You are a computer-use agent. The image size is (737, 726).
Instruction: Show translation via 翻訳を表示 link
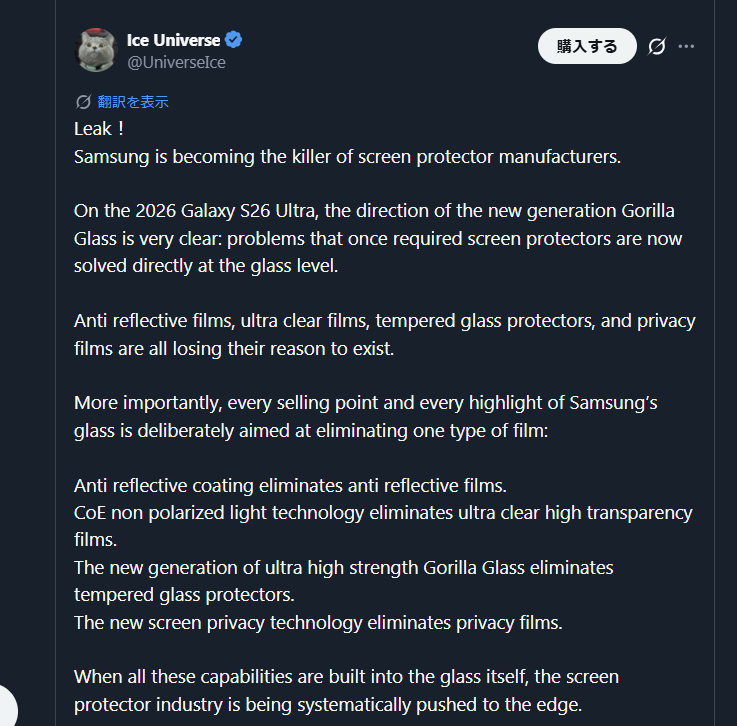[133, 102]
